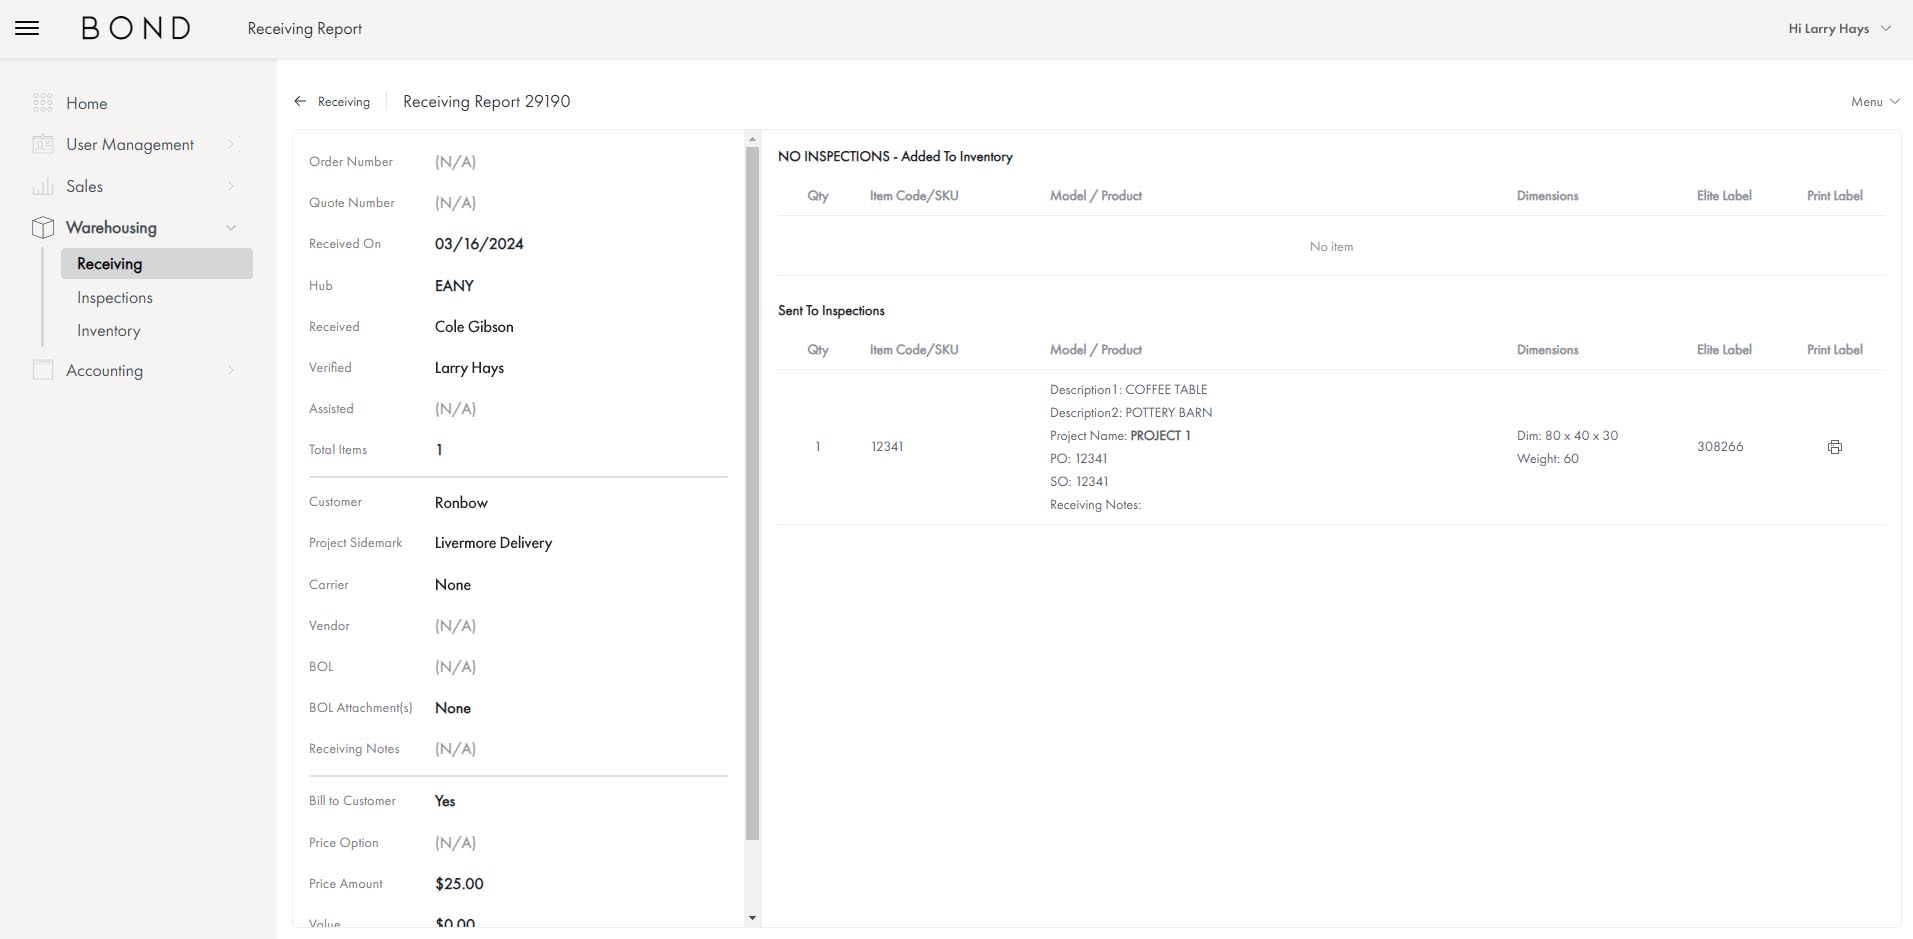Viewport: 1913px width, 939px height.
Task: Expand the User Management submenu chevron
Action: [x=231, y=144]
